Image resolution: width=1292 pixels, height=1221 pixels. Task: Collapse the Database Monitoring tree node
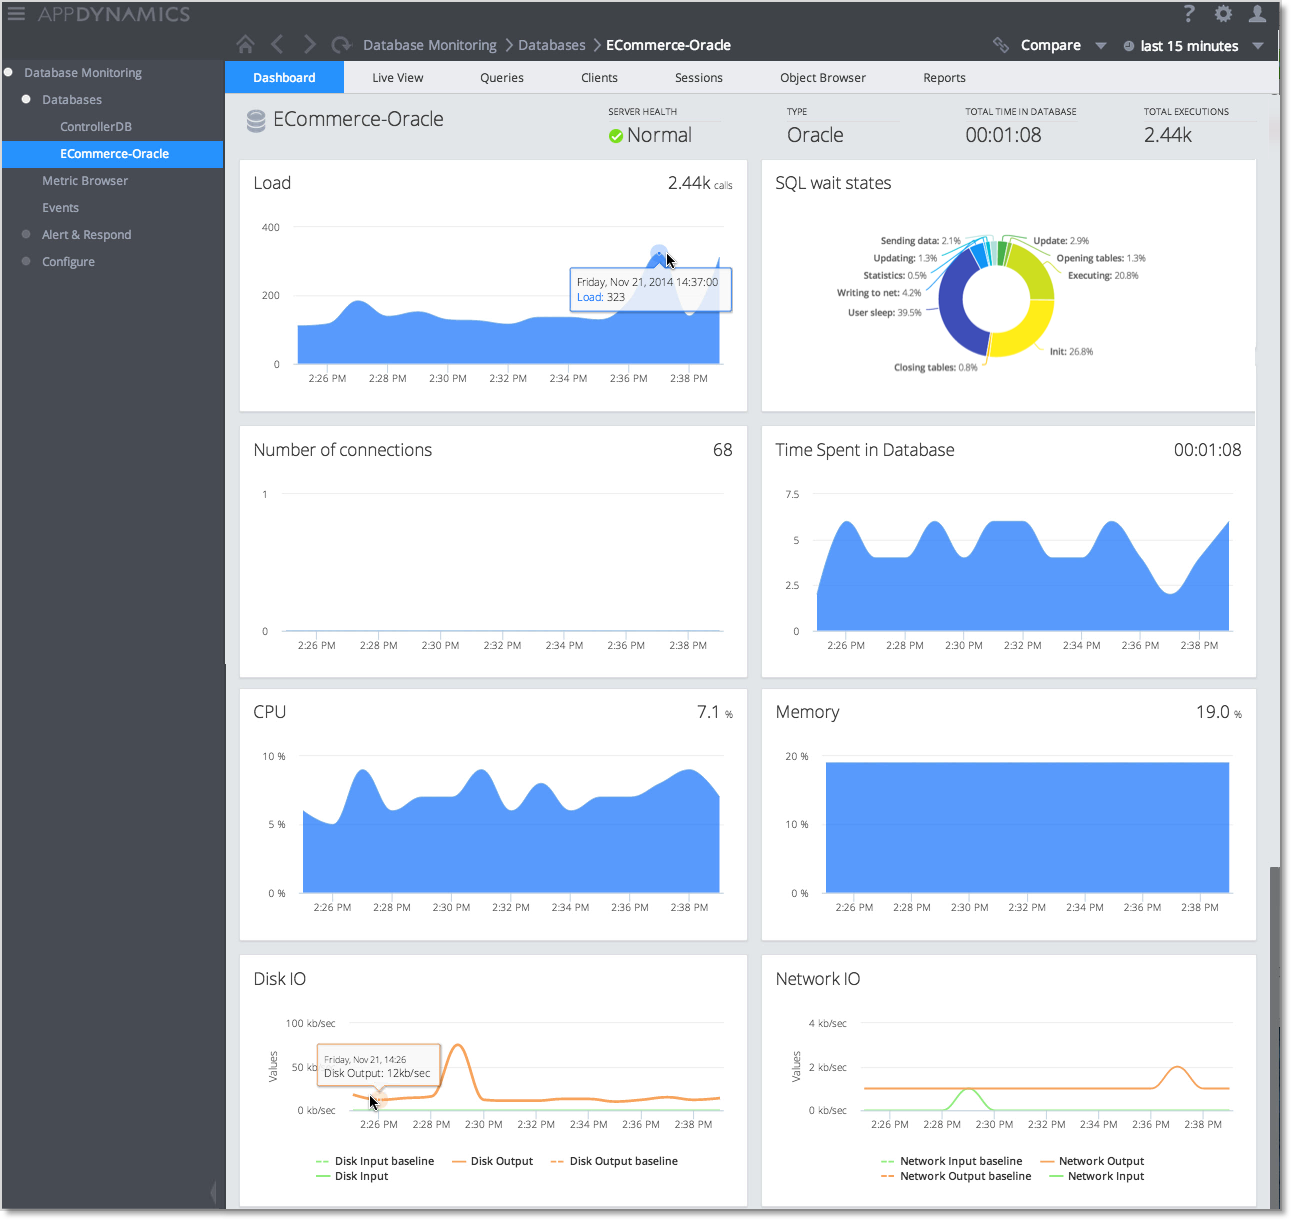(x=8, y=72)
